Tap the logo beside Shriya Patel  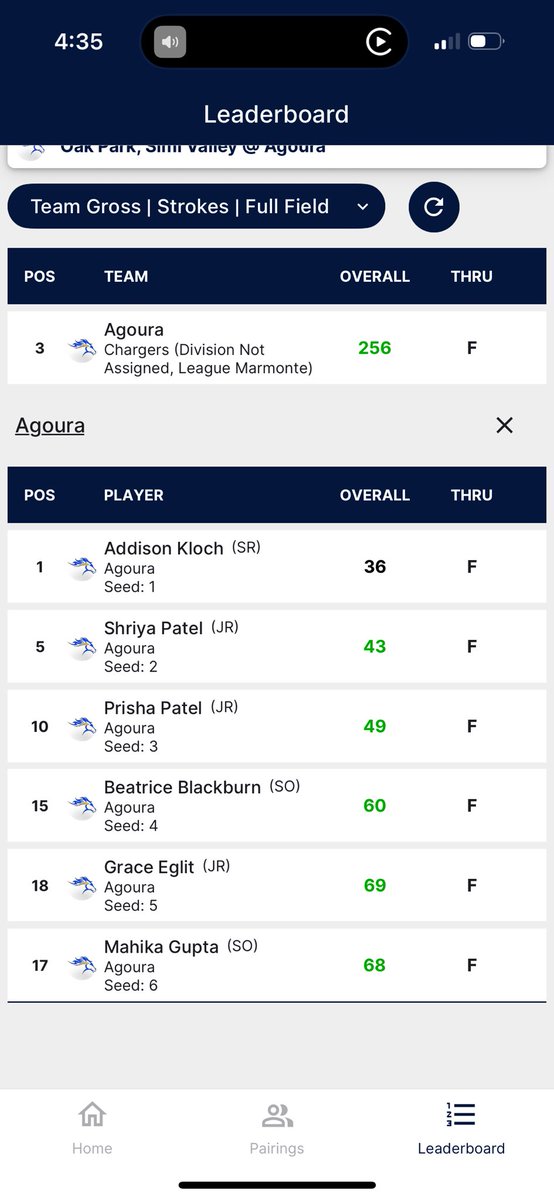[82, 647]
